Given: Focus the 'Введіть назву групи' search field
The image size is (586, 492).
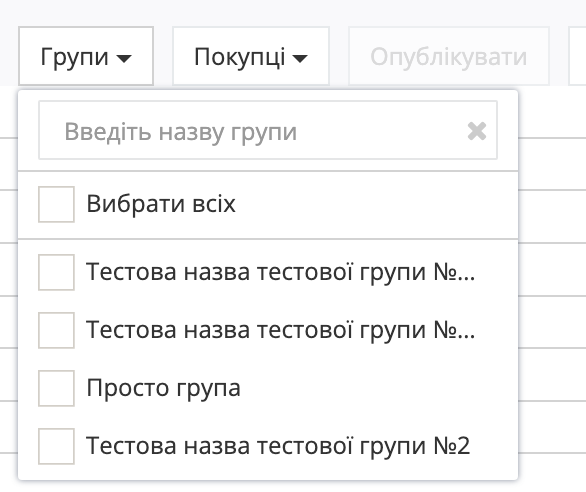Looking at the screenshot, I should click(268, 130).
